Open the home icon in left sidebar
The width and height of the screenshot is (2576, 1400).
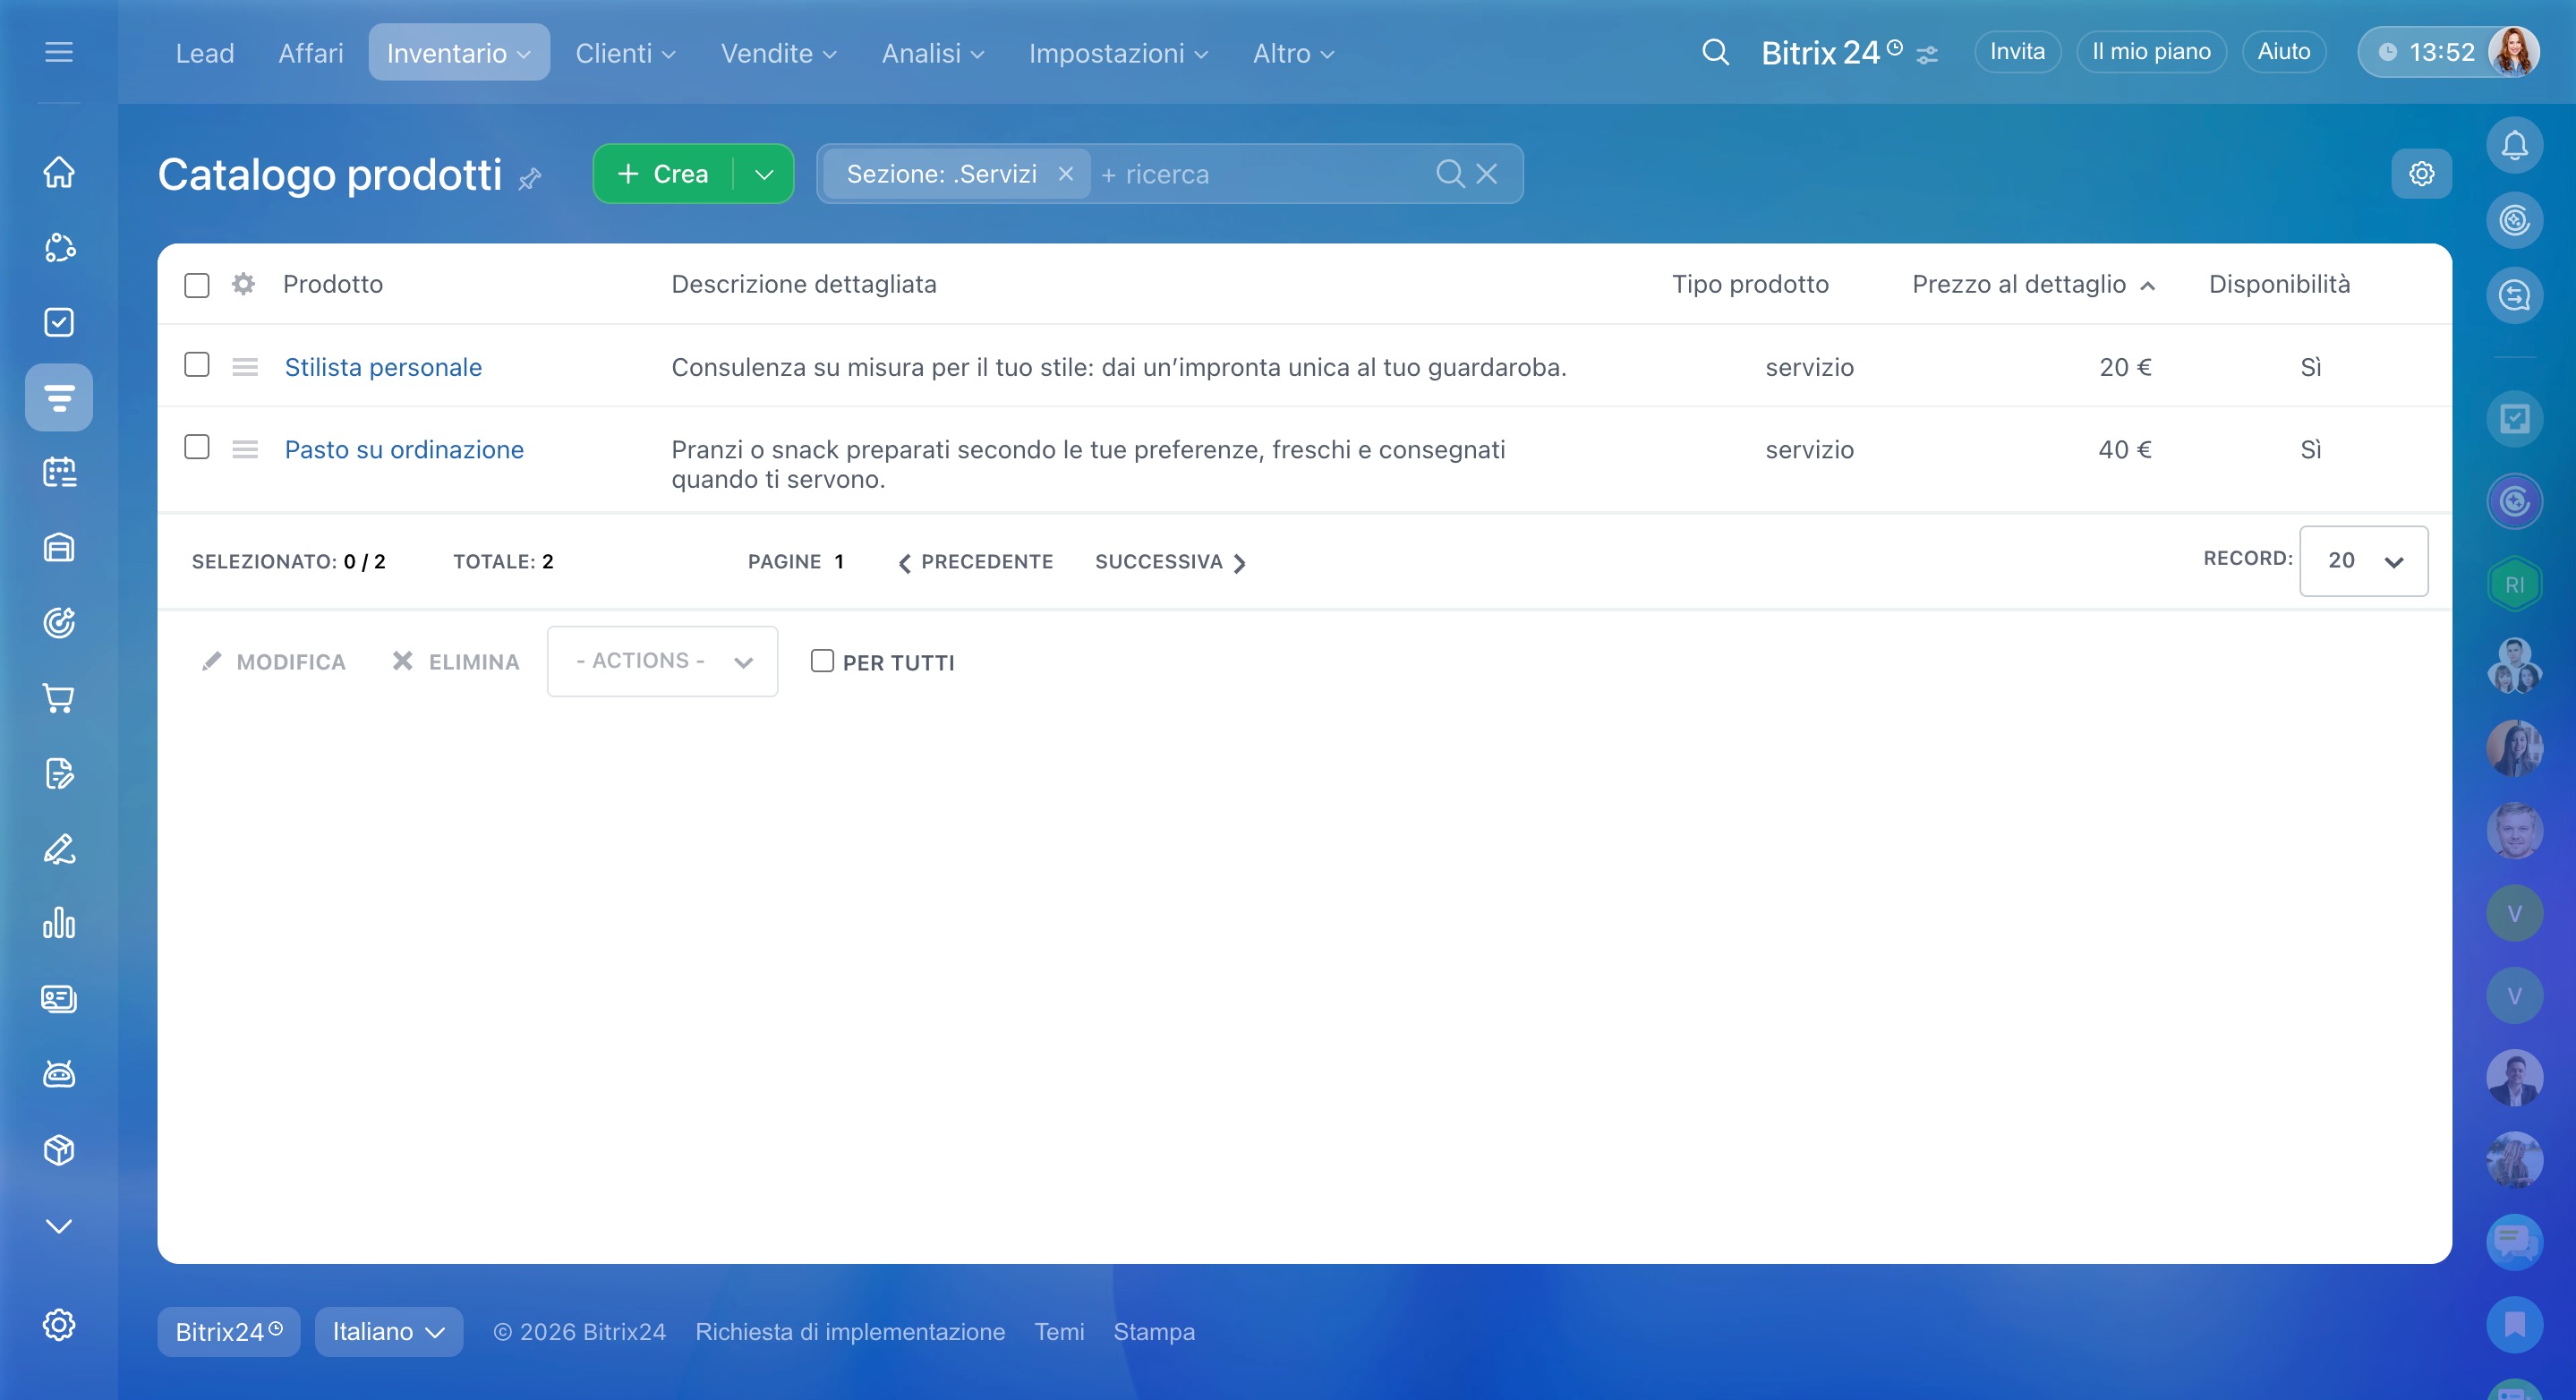(59, 172)
